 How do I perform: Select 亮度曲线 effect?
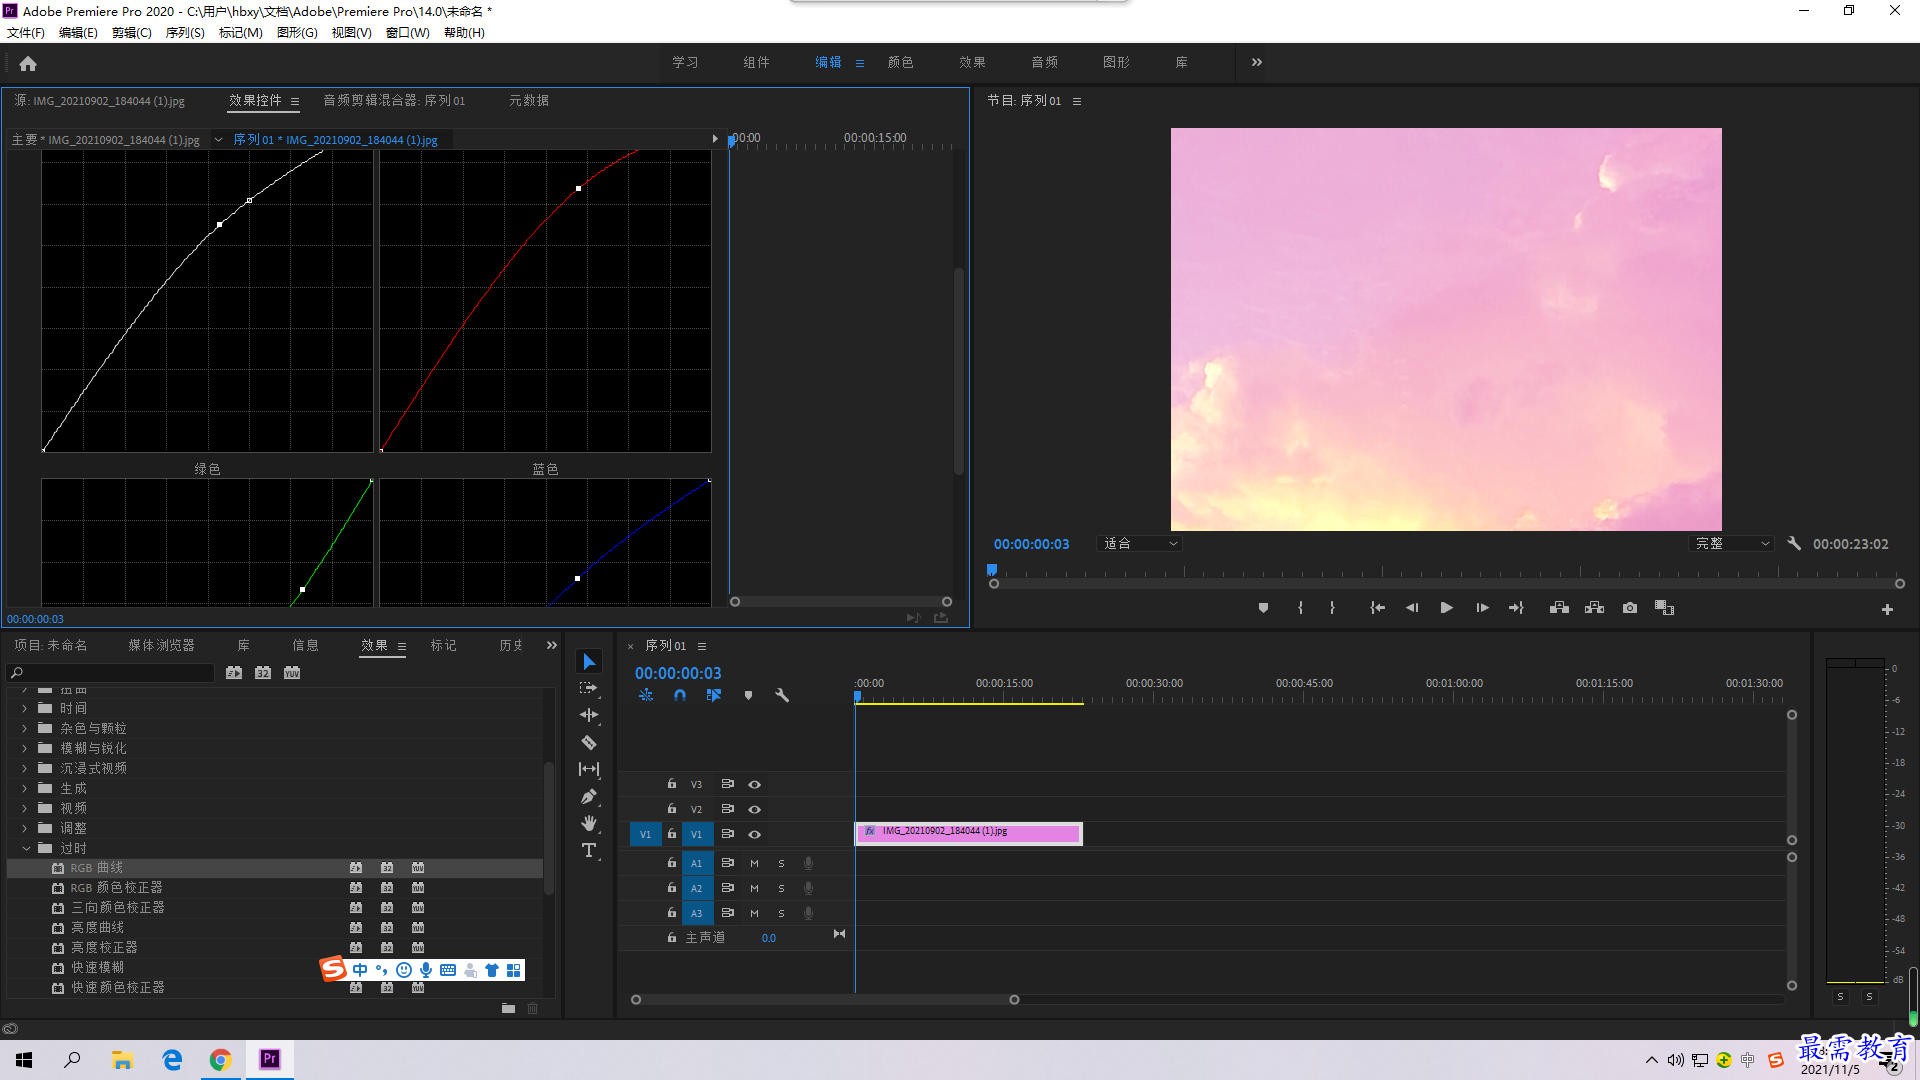(x=97, y=928)
